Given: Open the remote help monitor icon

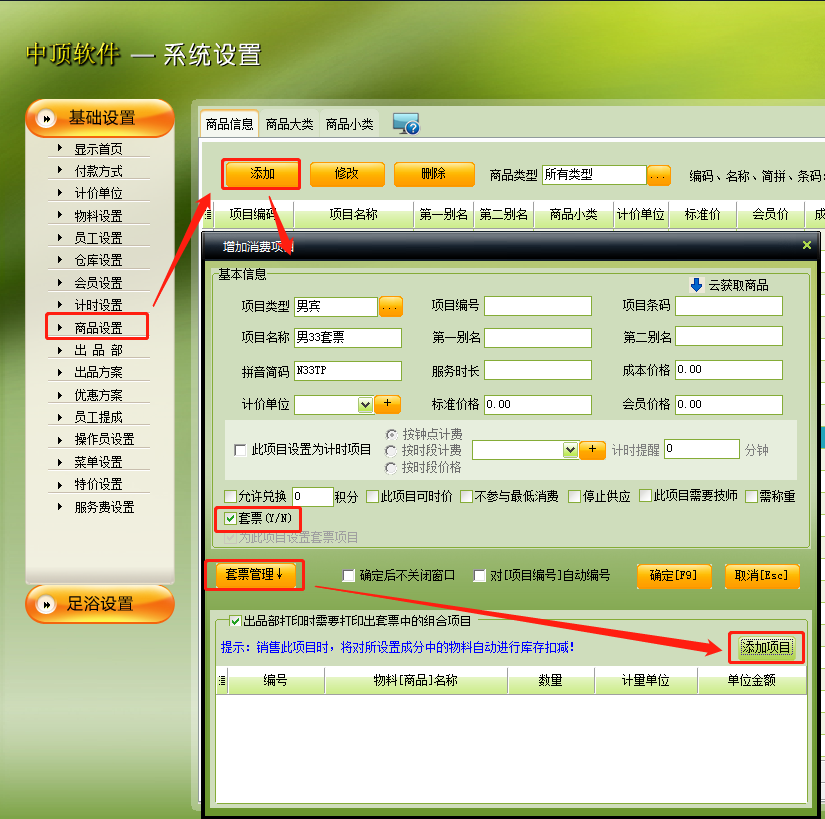Looking at the screenshot, I should (406, 124).
